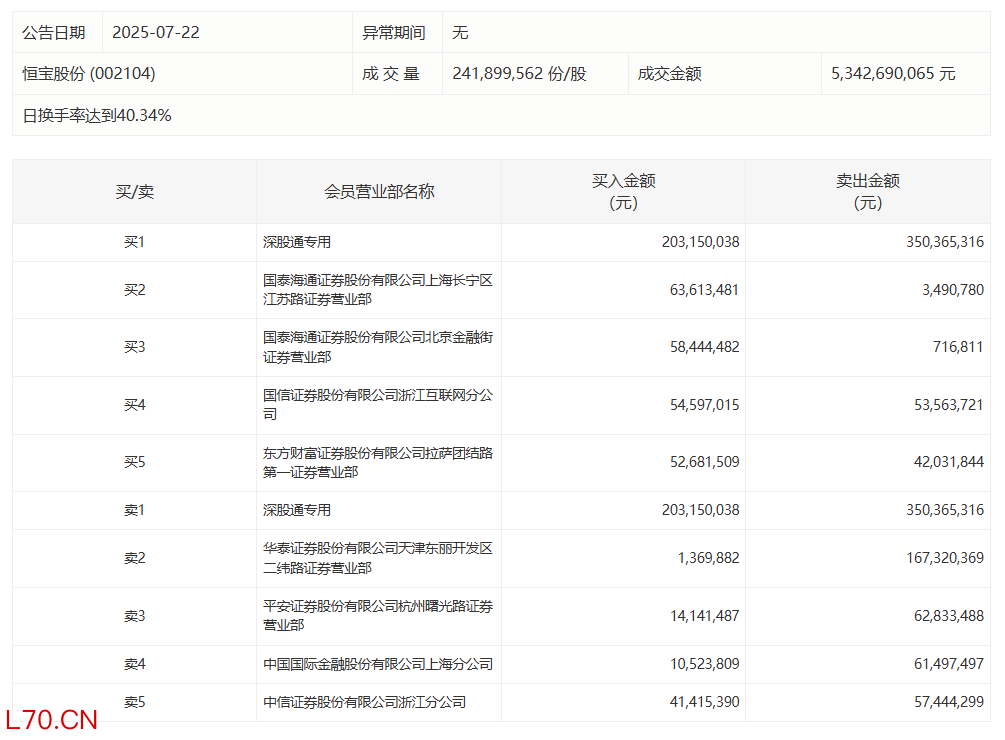Open 中信证券浙江分公司 entry

pos(364,702)
